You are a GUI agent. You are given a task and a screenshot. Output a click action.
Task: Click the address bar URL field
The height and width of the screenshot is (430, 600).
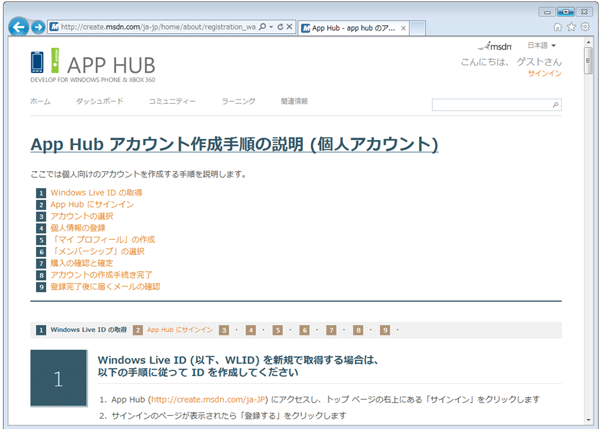click(x=158, y=27)
